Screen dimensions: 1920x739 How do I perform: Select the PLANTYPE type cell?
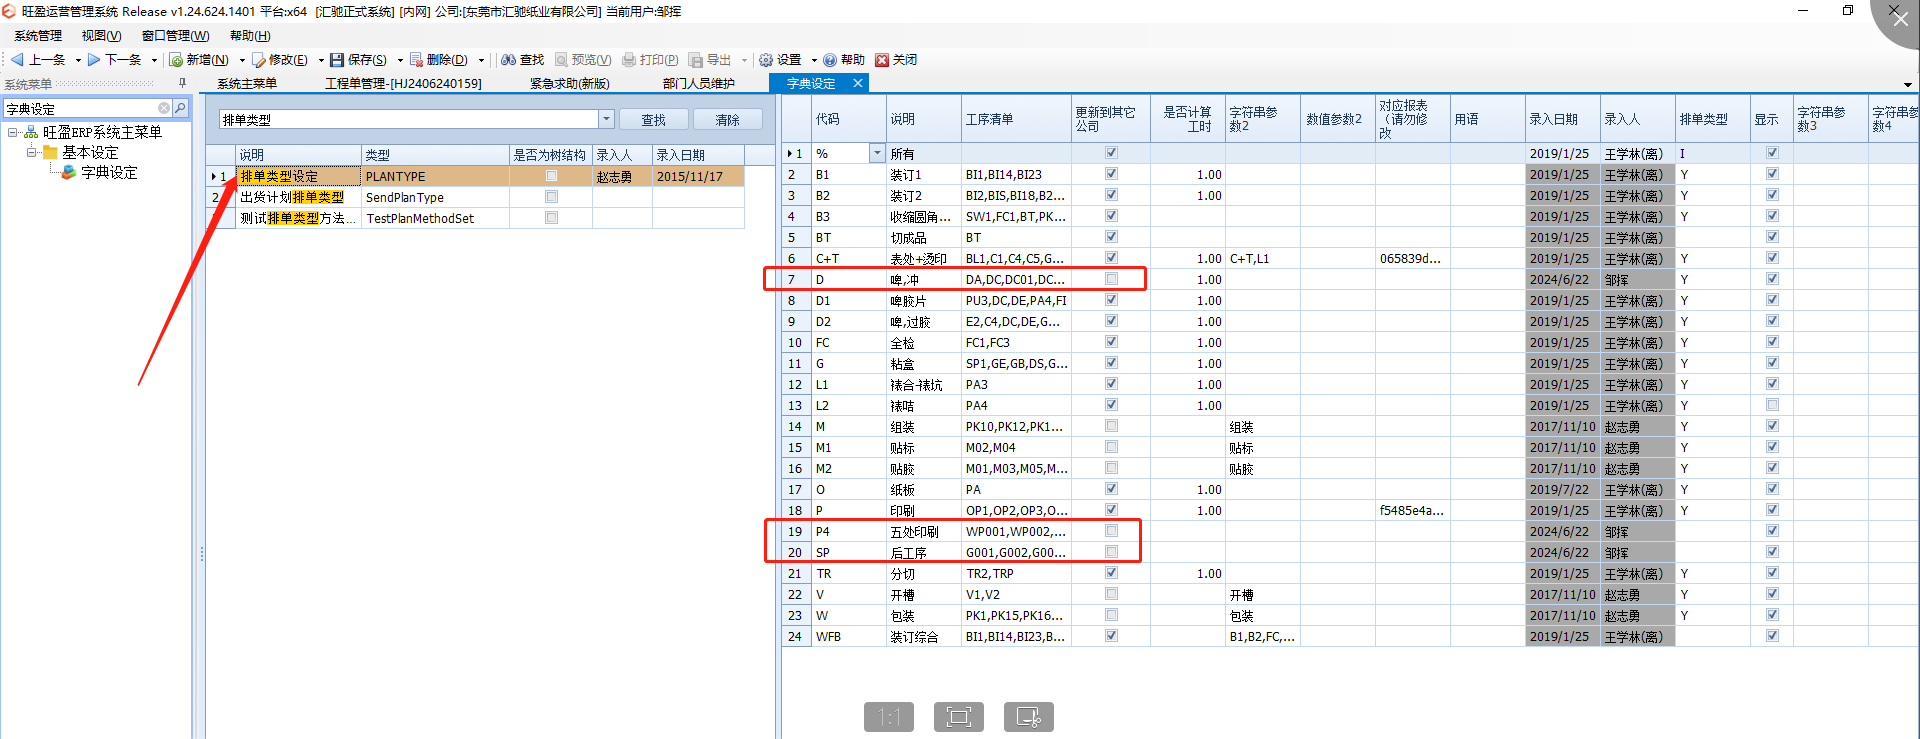click(x=435, y=176)
